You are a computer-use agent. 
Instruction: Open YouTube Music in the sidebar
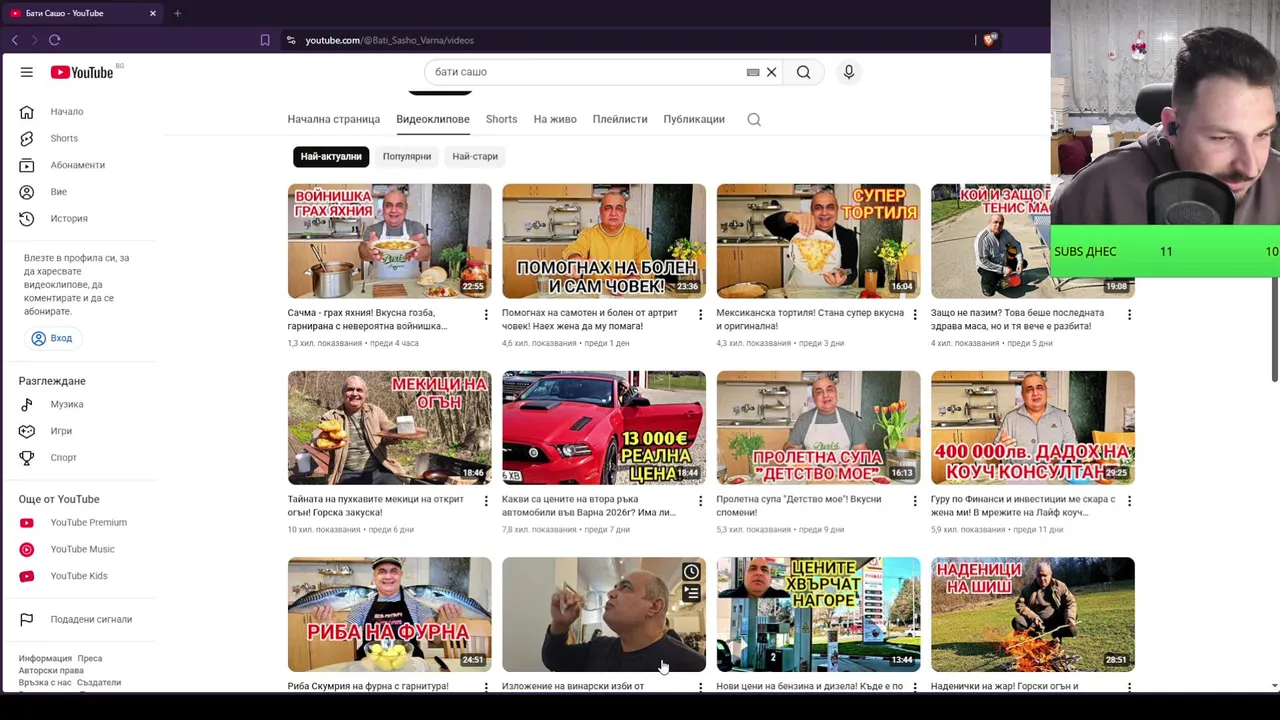coord(82,549)
